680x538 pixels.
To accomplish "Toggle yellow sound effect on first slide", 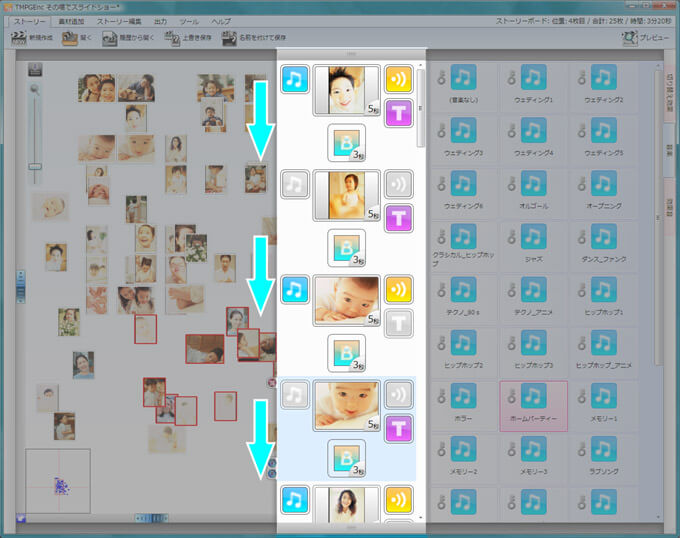I will pyautogui.click(x=399, y=80).
